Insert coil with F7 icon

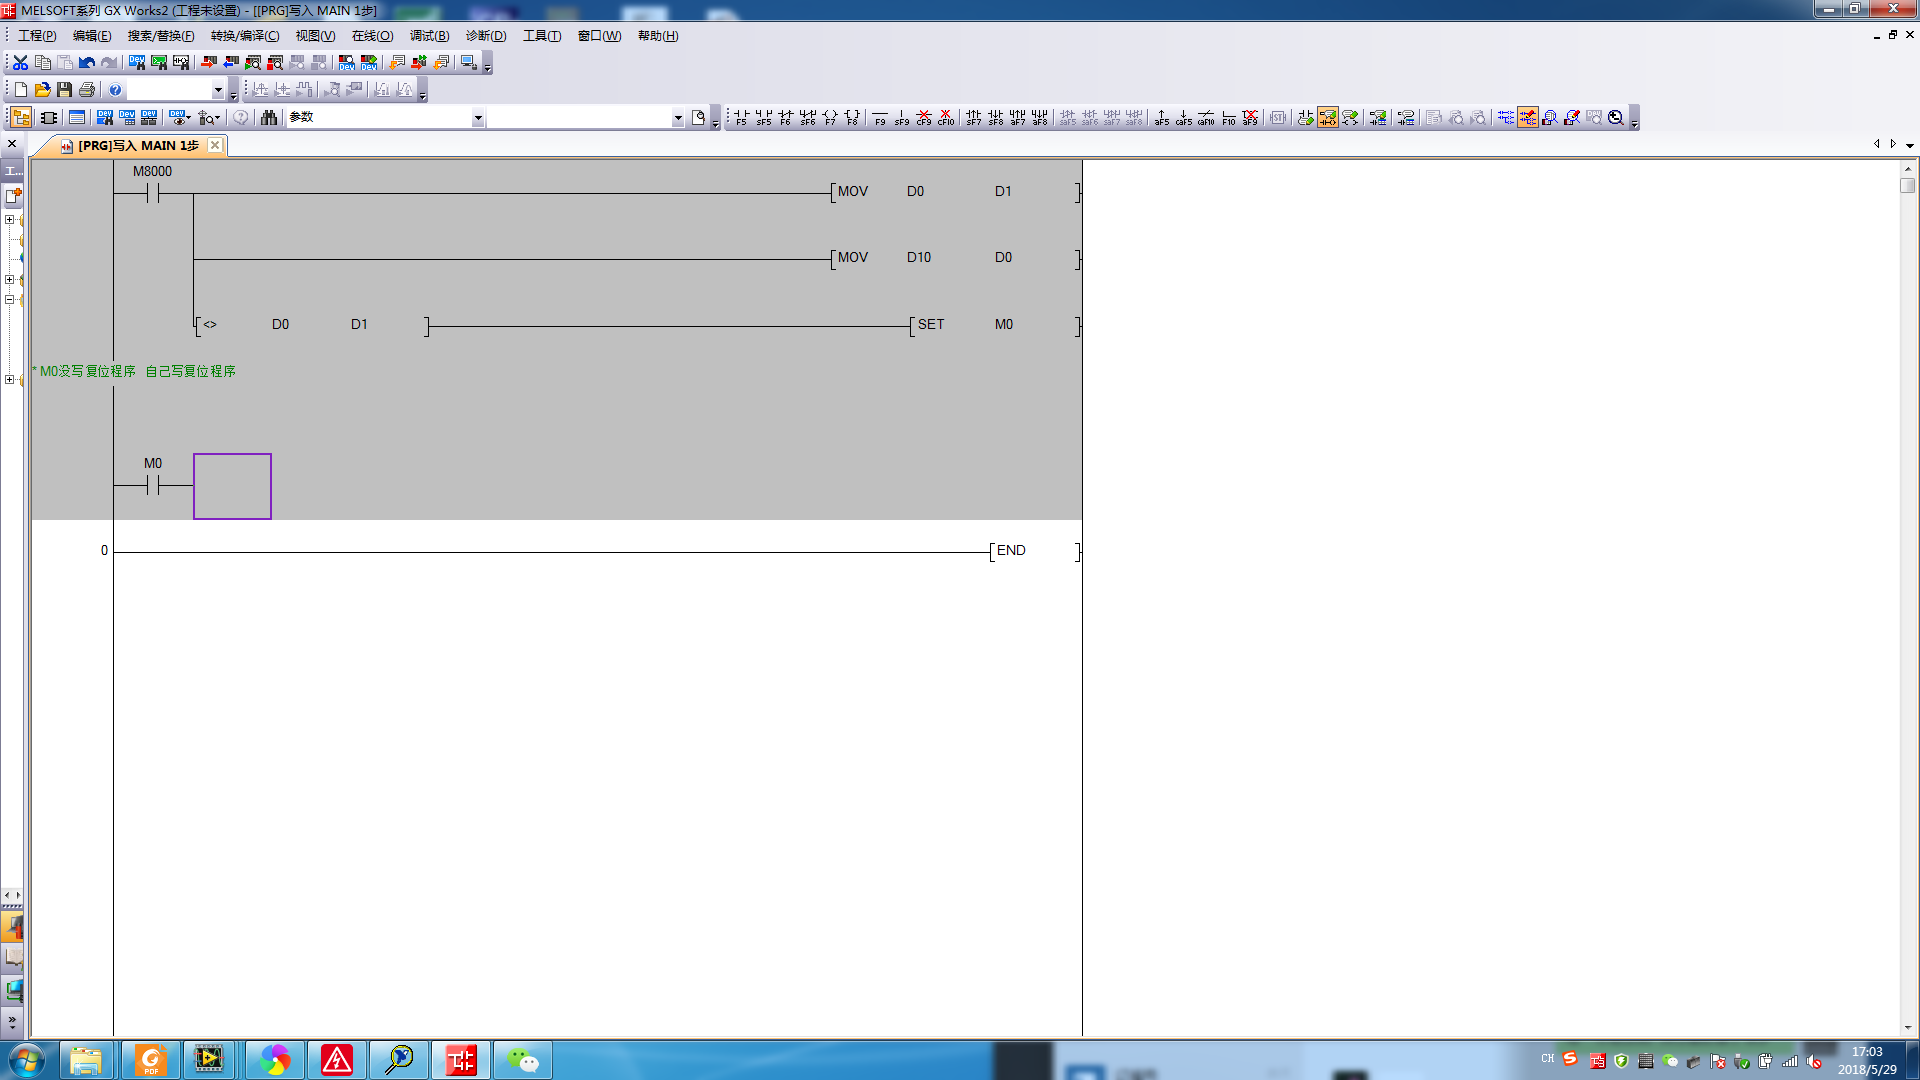(830, 117)
